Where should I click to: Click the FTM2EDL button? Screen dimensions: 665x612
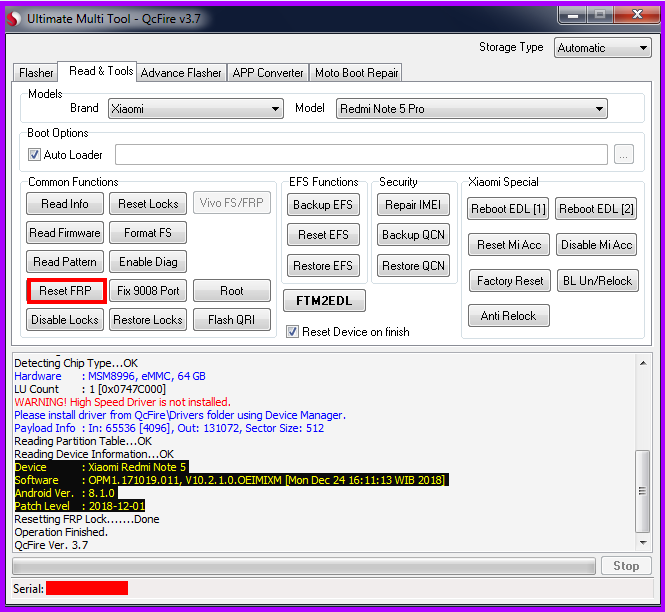click(324, 301)
